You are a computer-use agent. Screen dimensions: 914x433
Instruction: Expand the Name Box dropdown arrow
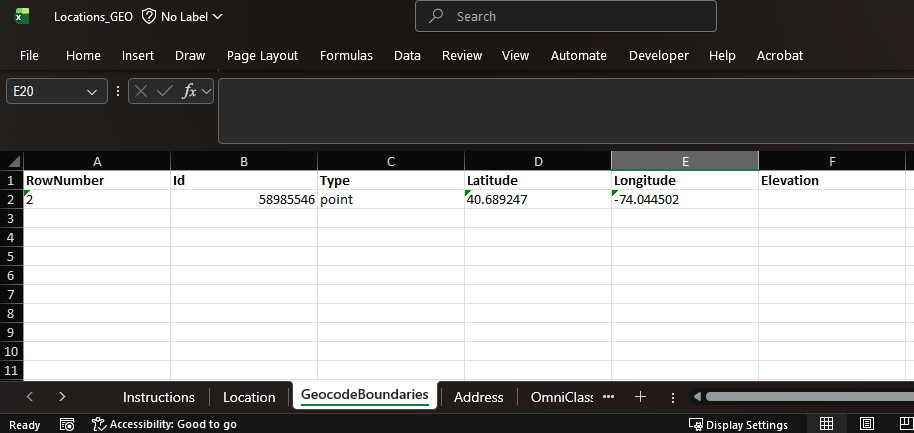[x=93, y=91]
